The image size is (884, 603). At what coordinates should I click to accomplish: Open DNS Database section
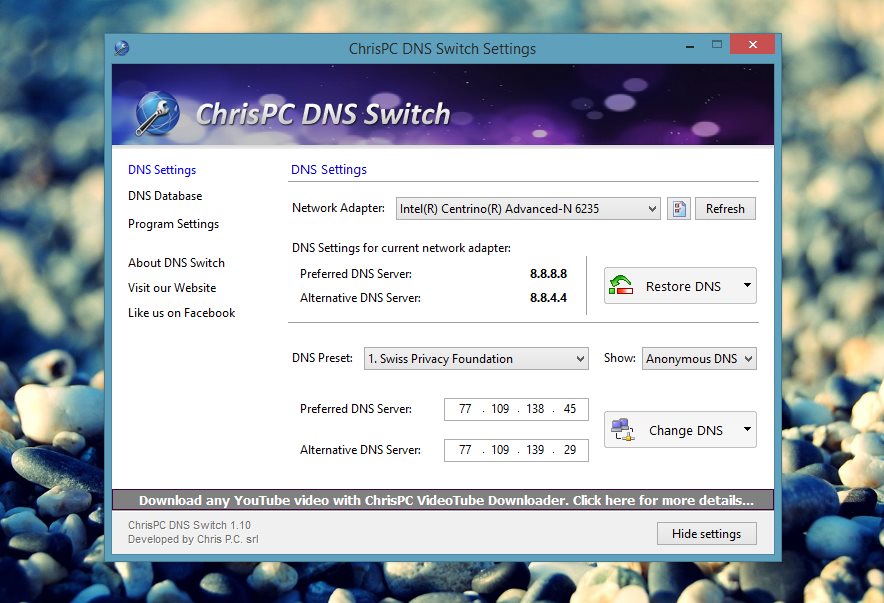[x=165, y=196]
